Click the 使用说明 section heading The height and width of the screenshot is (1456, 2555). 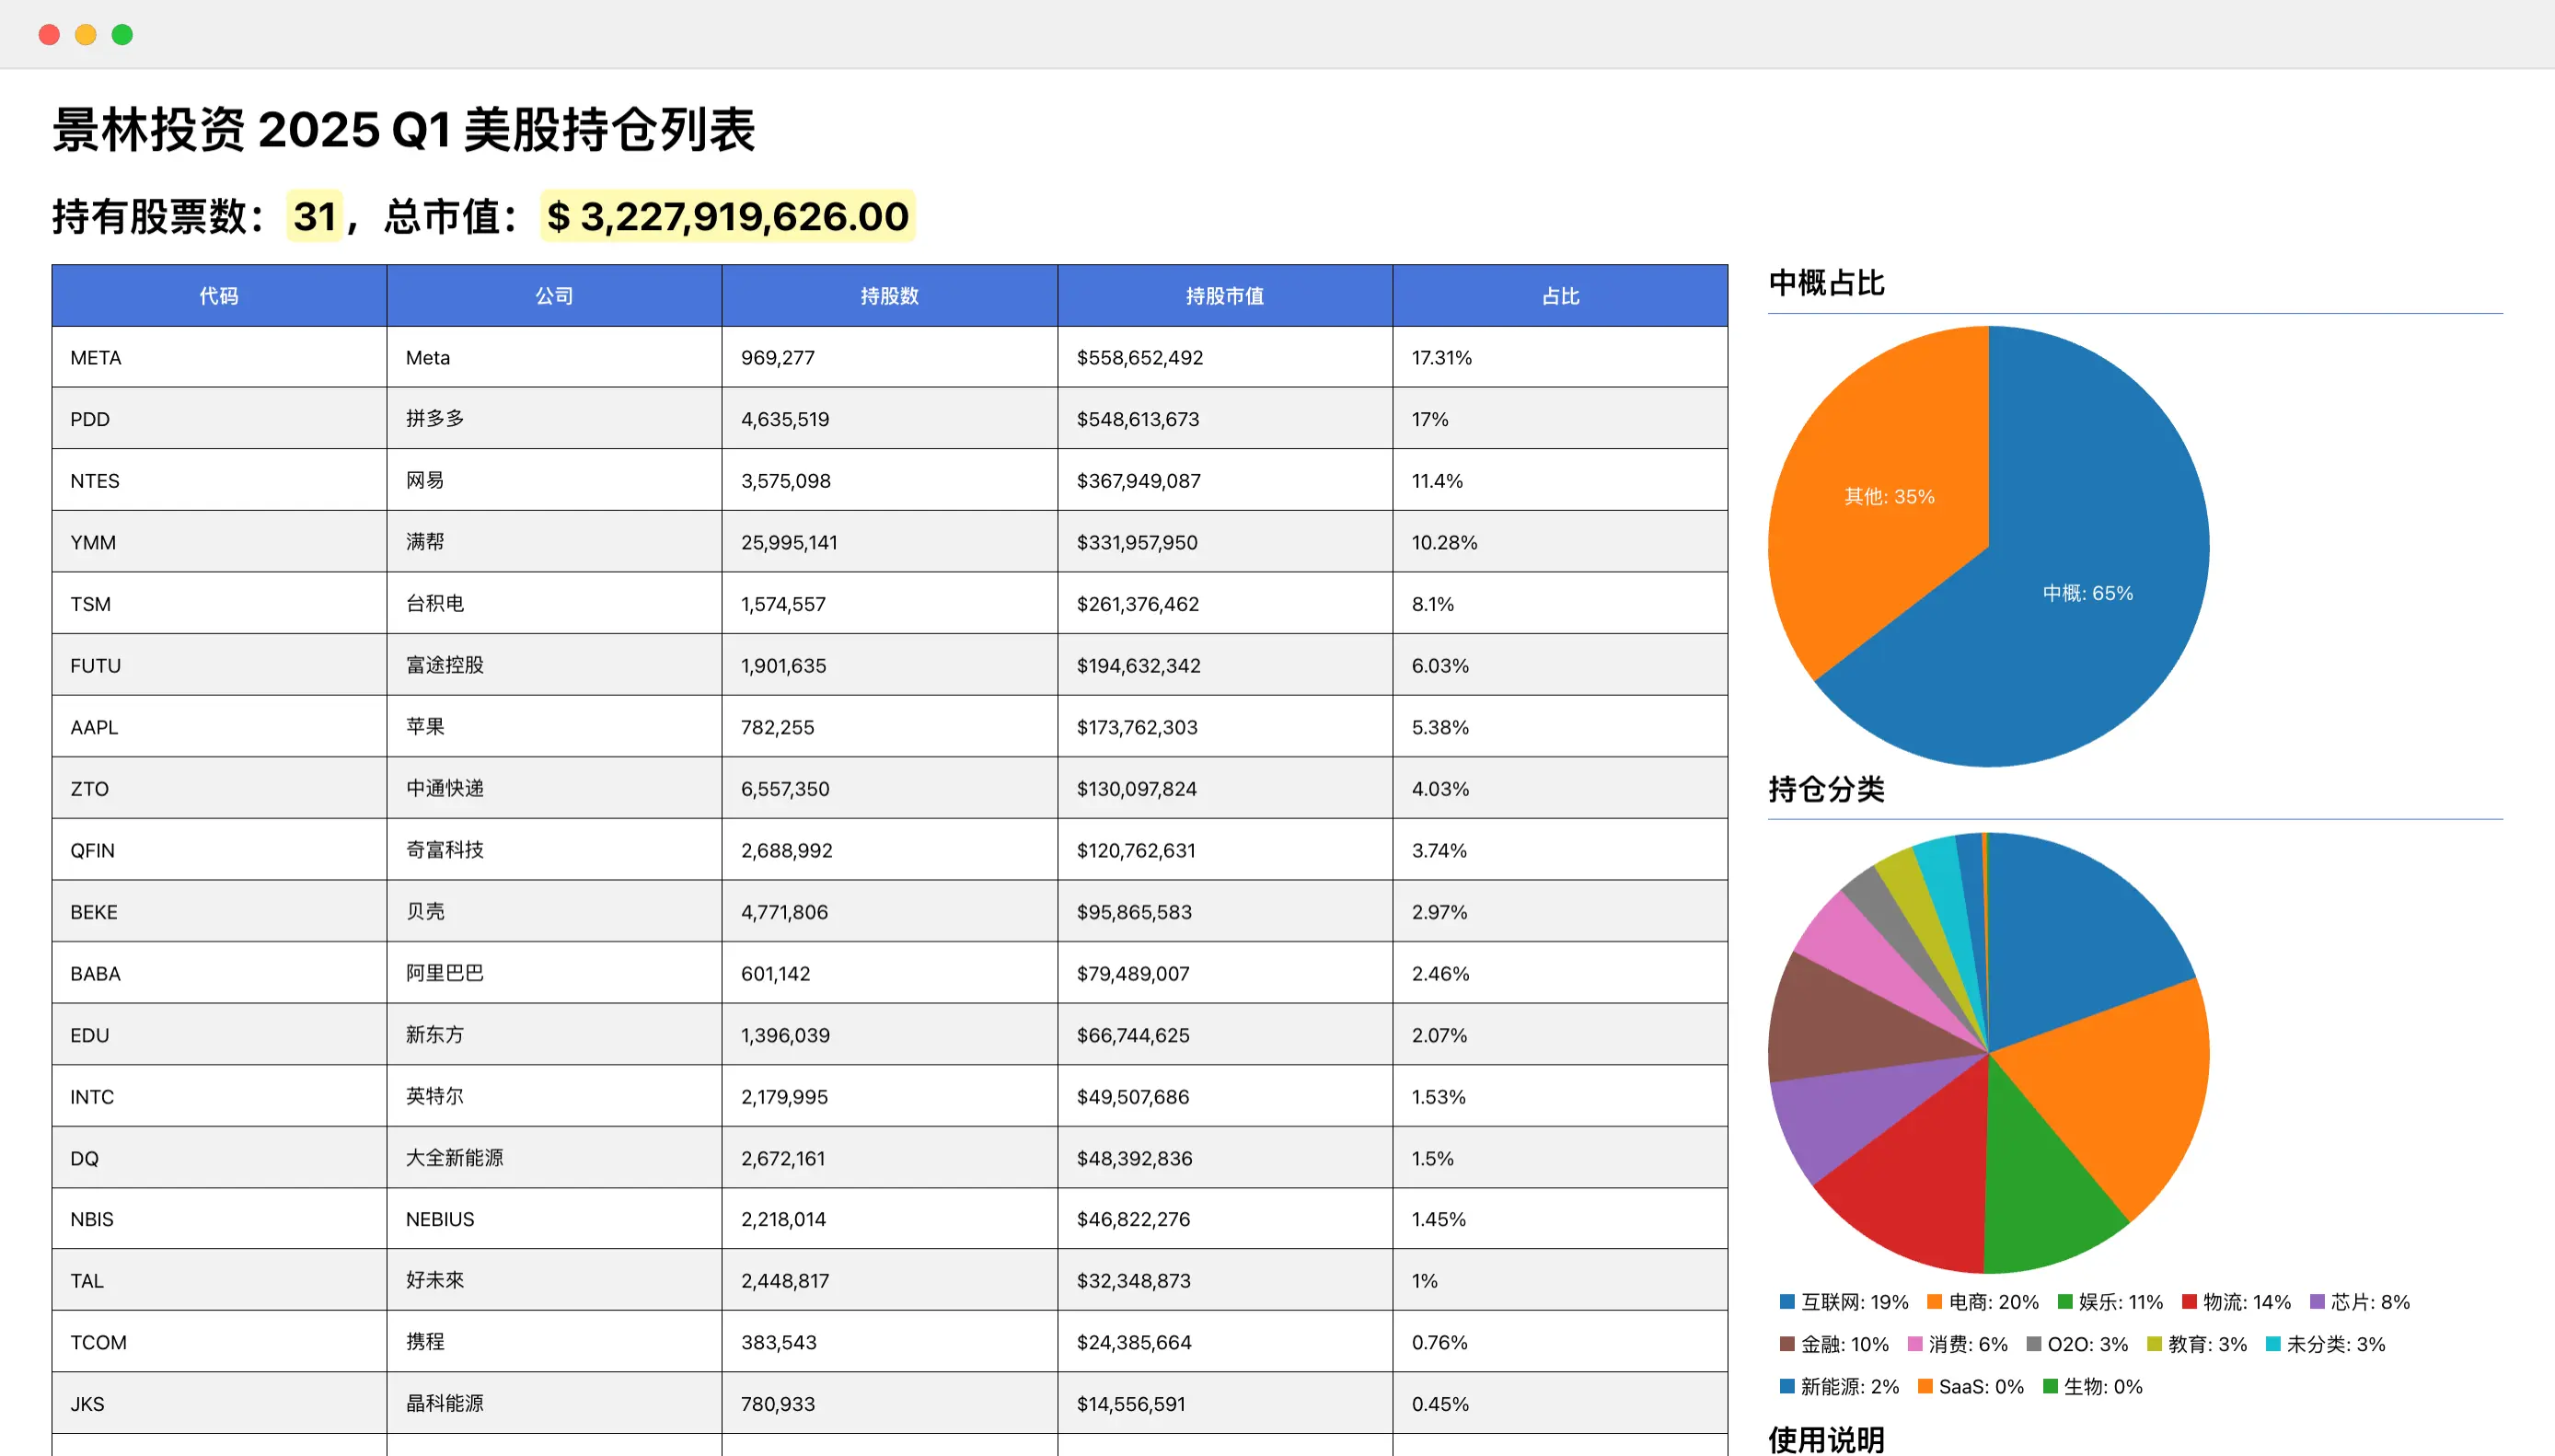point(1826,1439)
